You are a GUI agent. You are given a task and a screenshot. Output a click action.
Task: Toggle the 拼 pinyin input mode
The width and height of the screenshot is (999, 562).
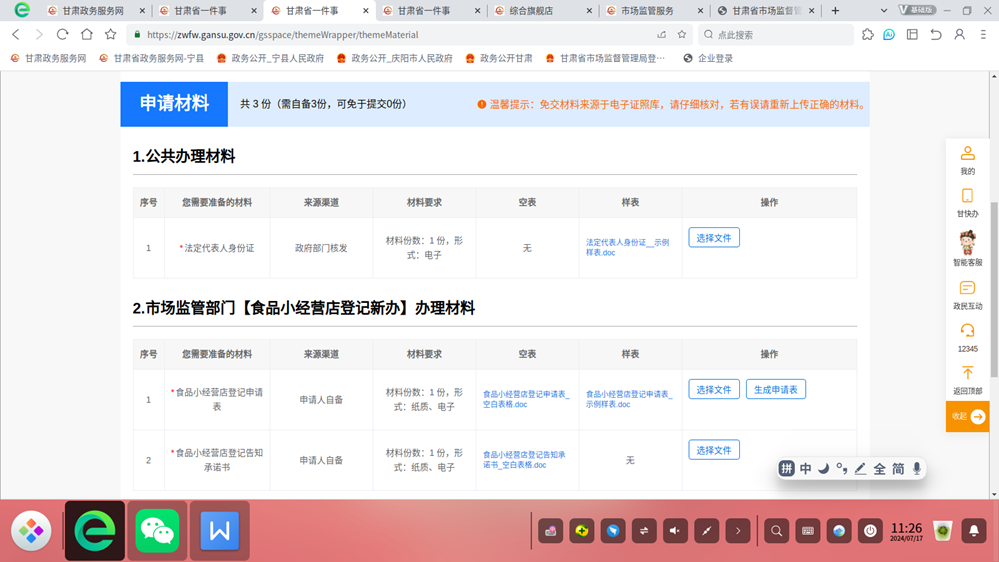click(x=787, y=469)
